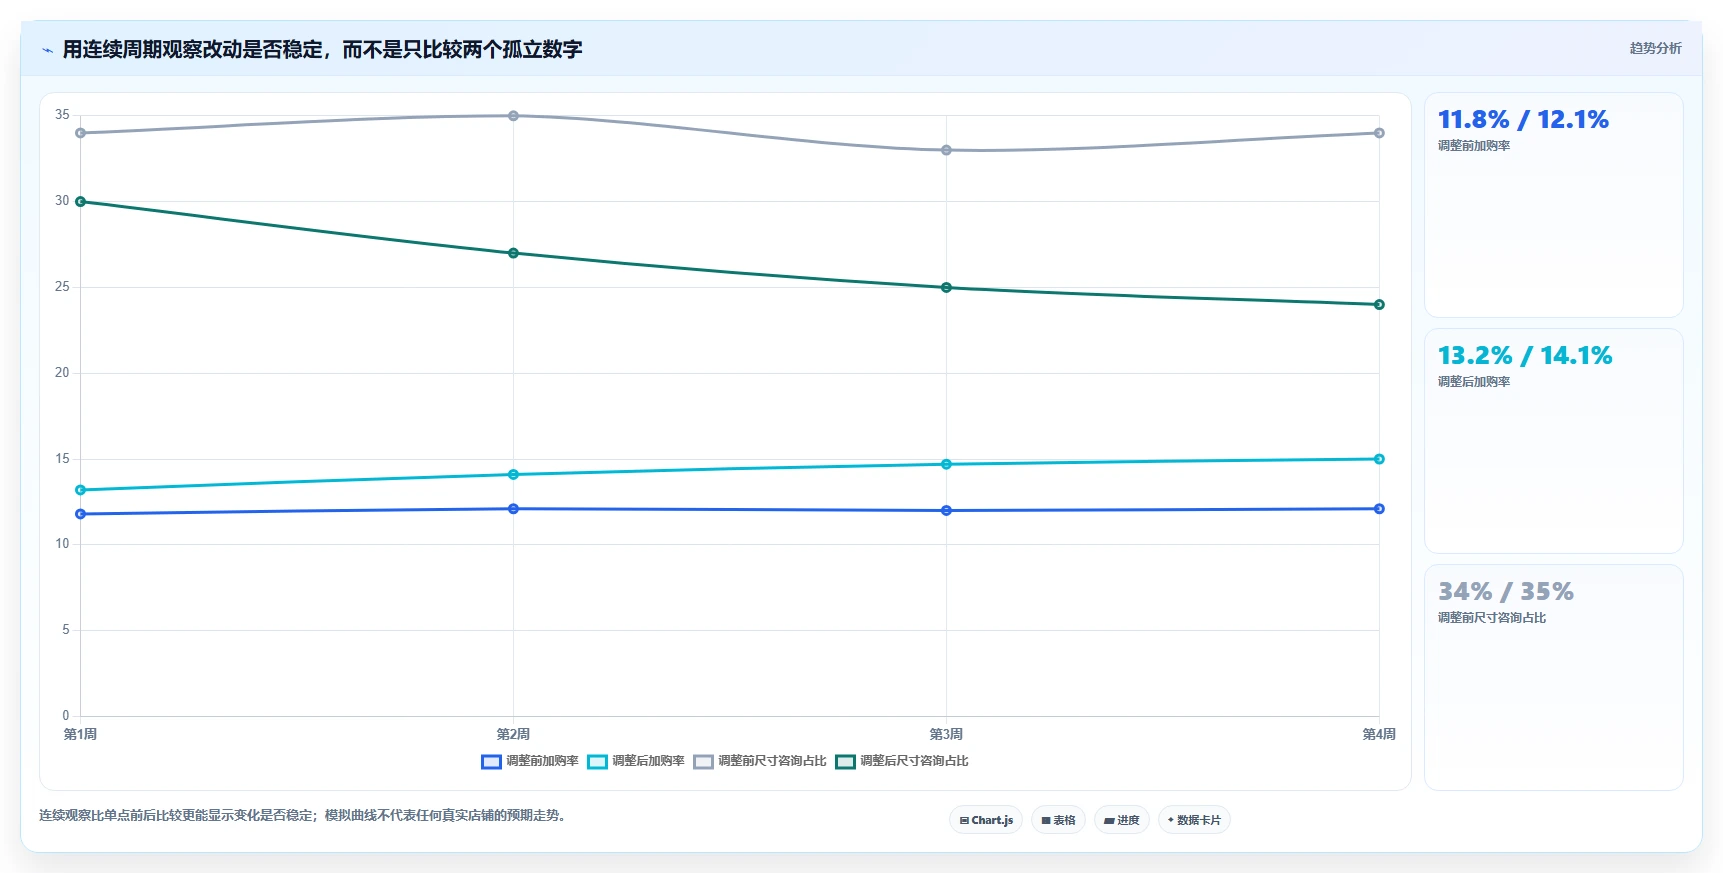Click the 20 y-axis tick label
Screen dimensions: 1723x873
pyautogui.click(x=62, y=373)
